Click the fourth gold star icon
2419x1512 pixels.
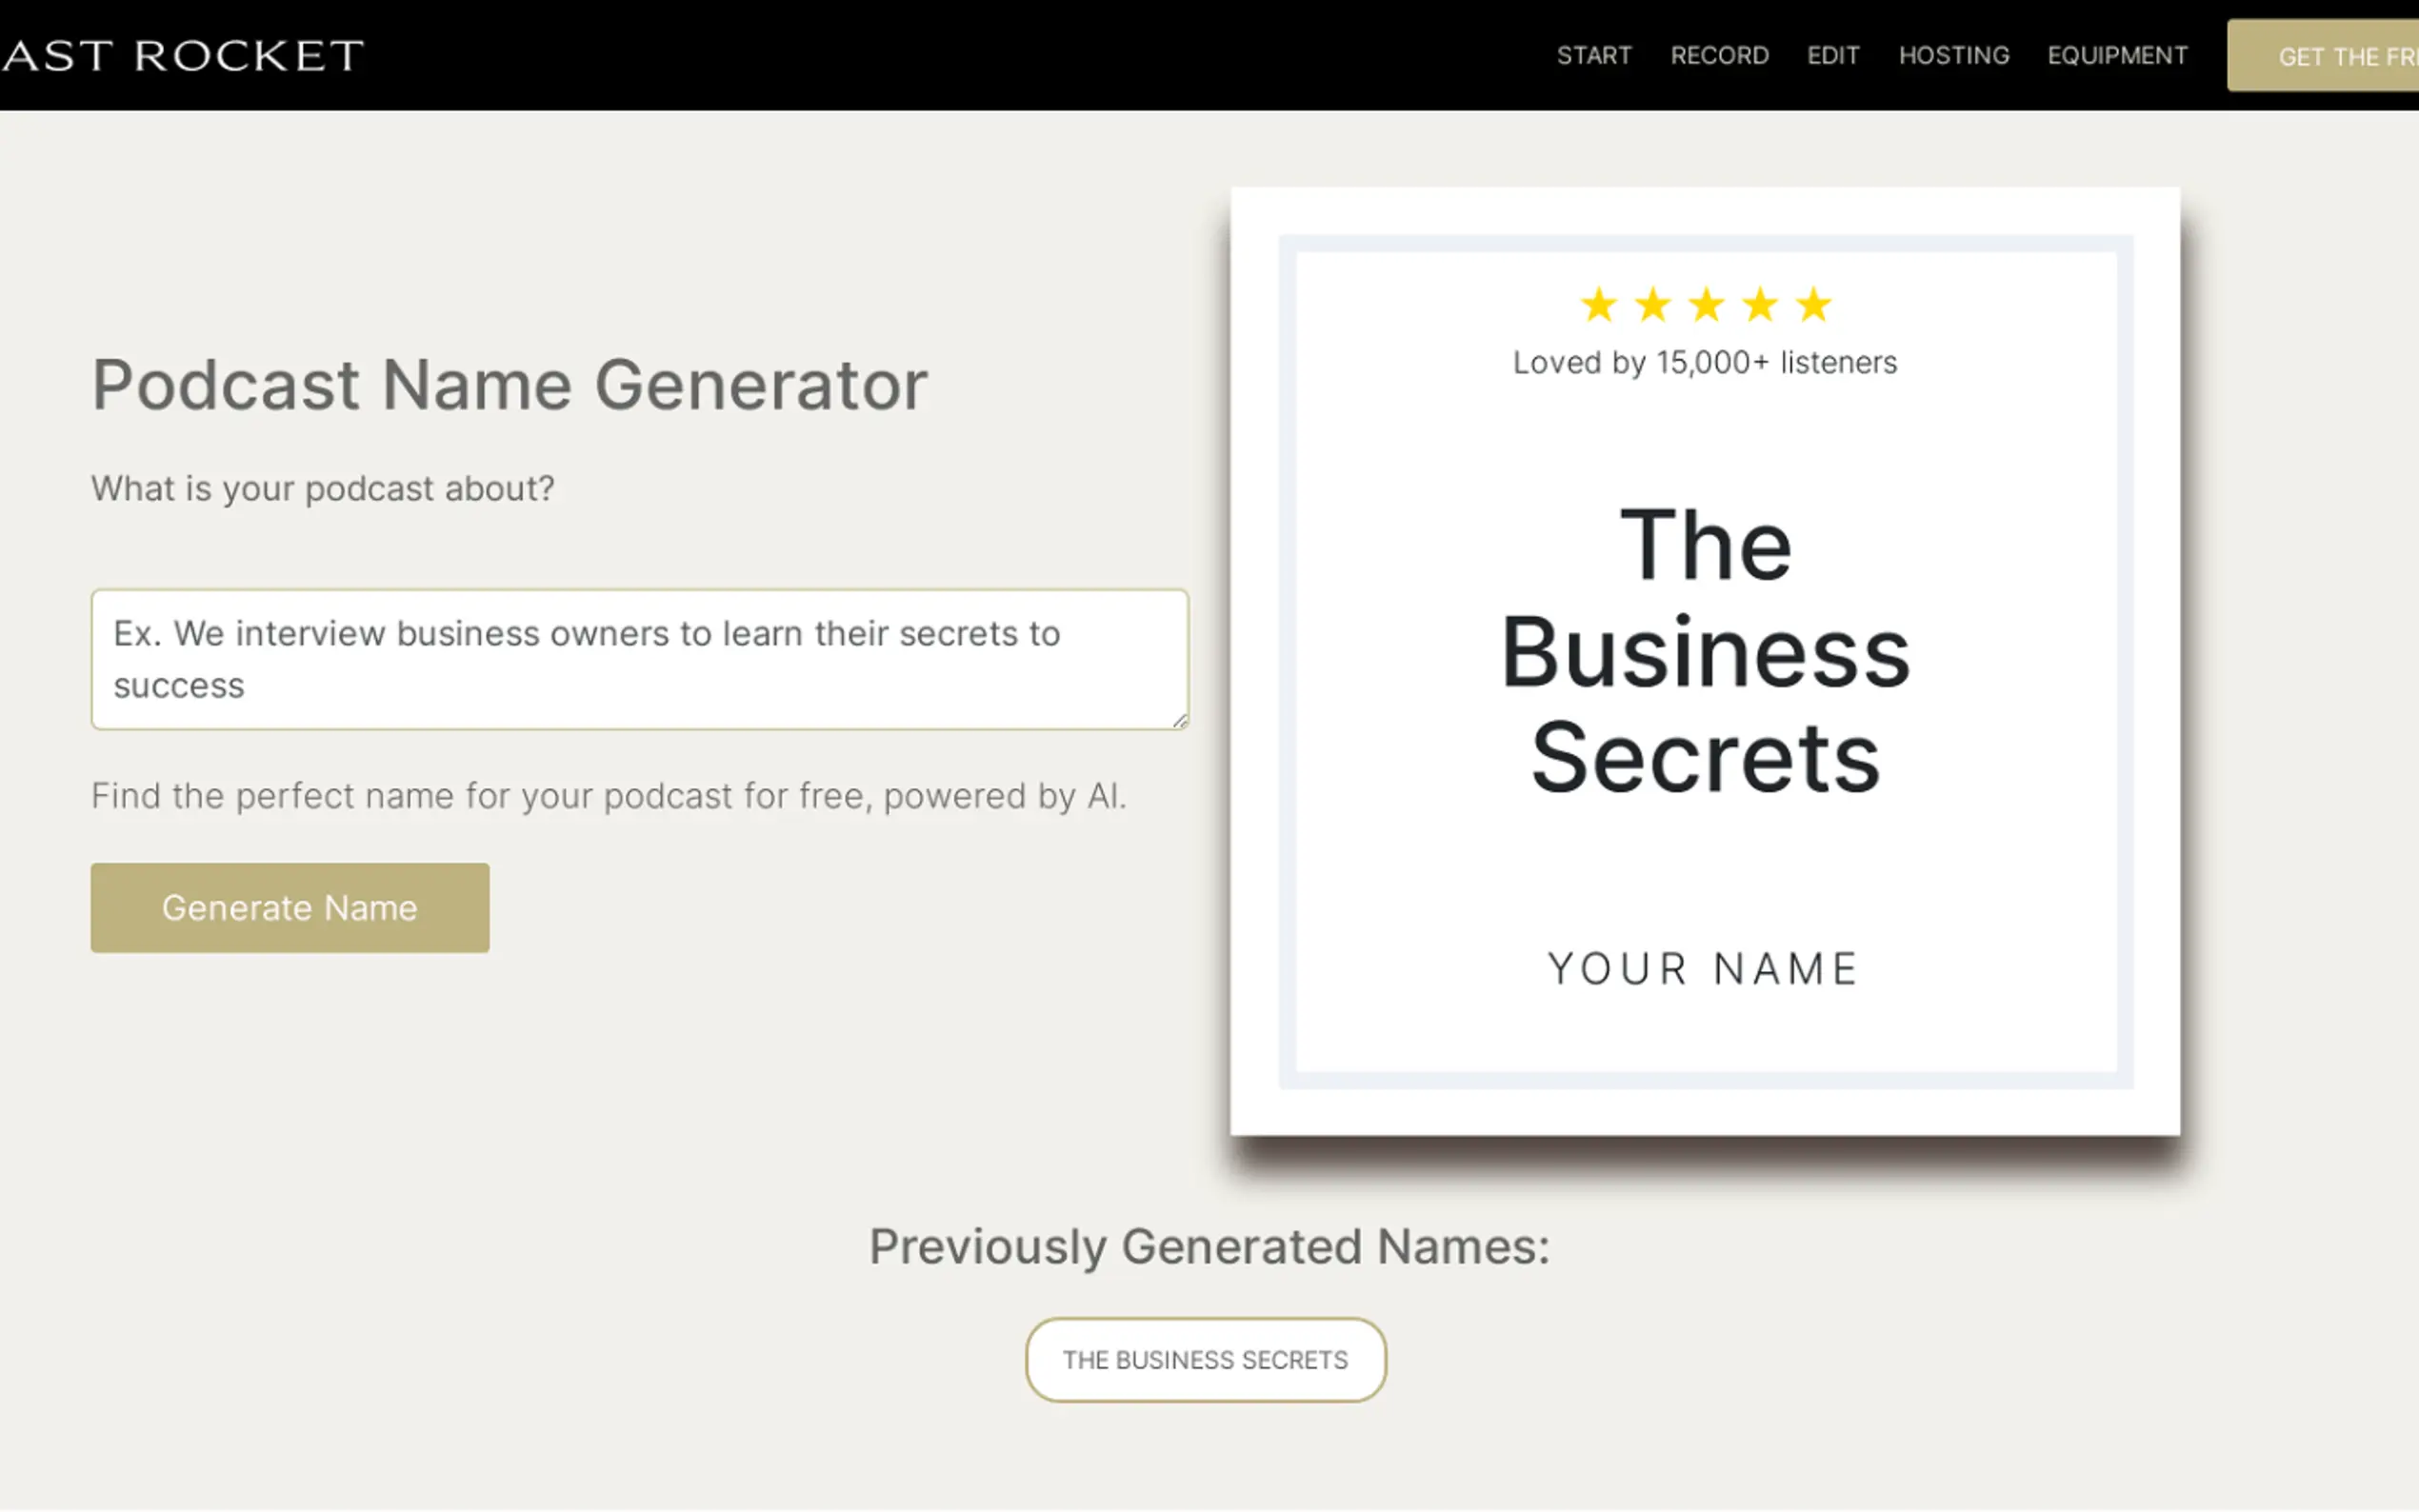(1760, 305)
